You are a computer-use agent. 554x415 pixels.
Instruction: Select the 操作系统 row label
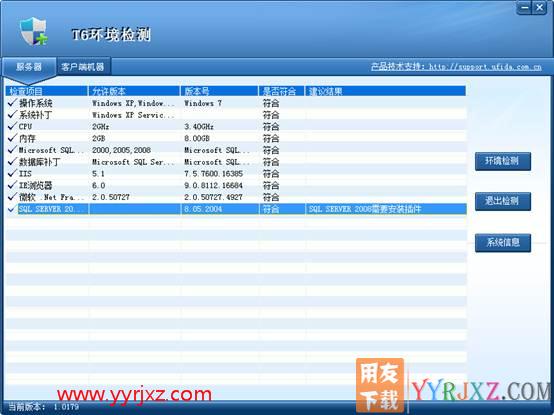pos(36,103)
